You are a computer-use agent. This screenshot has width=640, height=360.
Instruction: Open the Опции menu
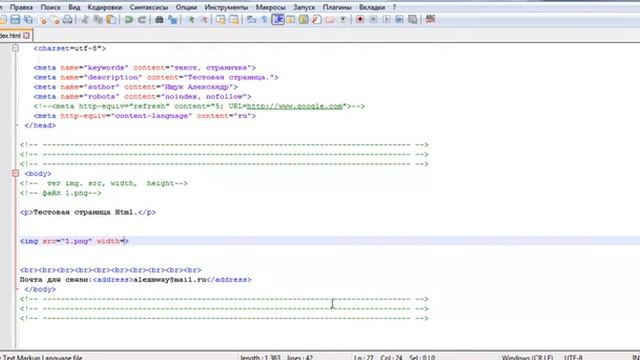186,7
